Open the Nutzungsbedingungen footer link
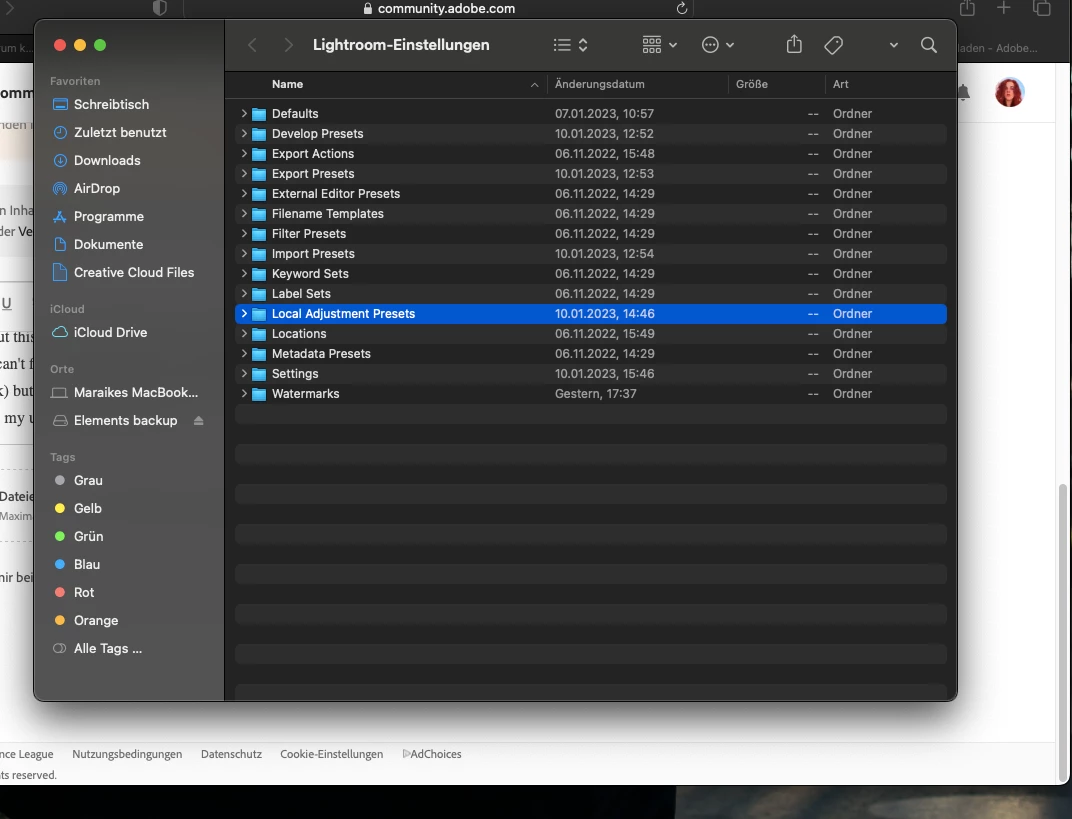1072x819 pixels. (x=127, y=754)
